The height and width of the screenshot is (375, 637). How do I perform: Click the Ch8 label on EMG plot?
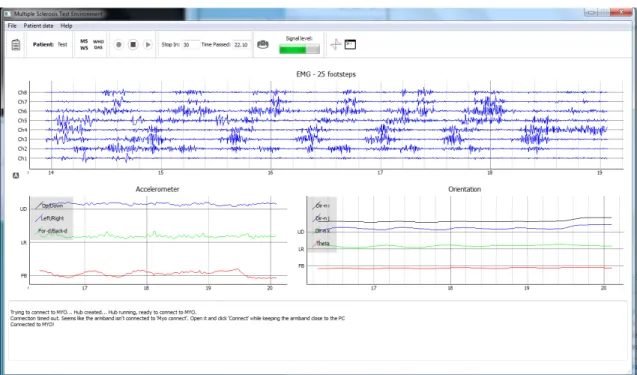(22, 93)
